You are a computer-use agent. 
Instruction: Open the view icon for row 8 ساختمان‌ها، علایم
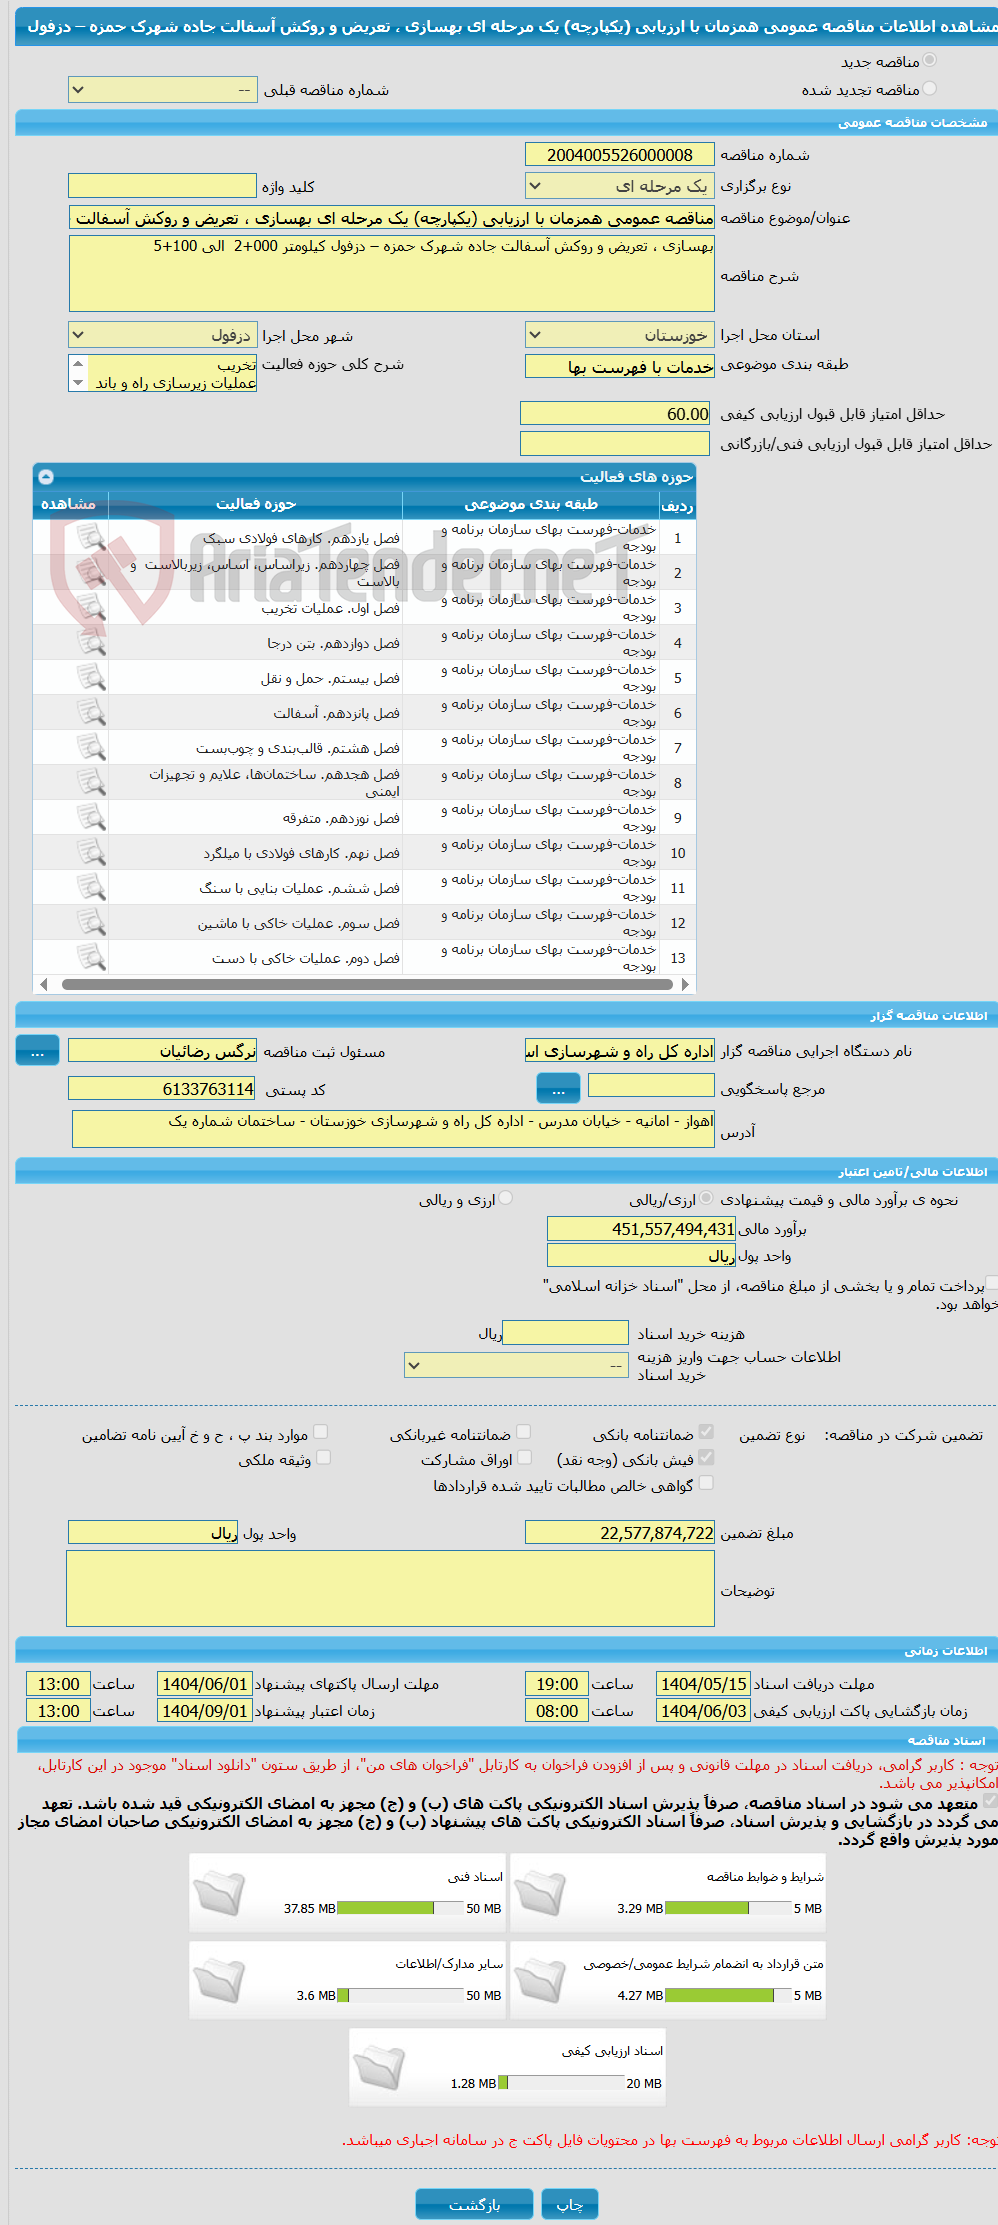pyautogui.click(x=91, y=783)
